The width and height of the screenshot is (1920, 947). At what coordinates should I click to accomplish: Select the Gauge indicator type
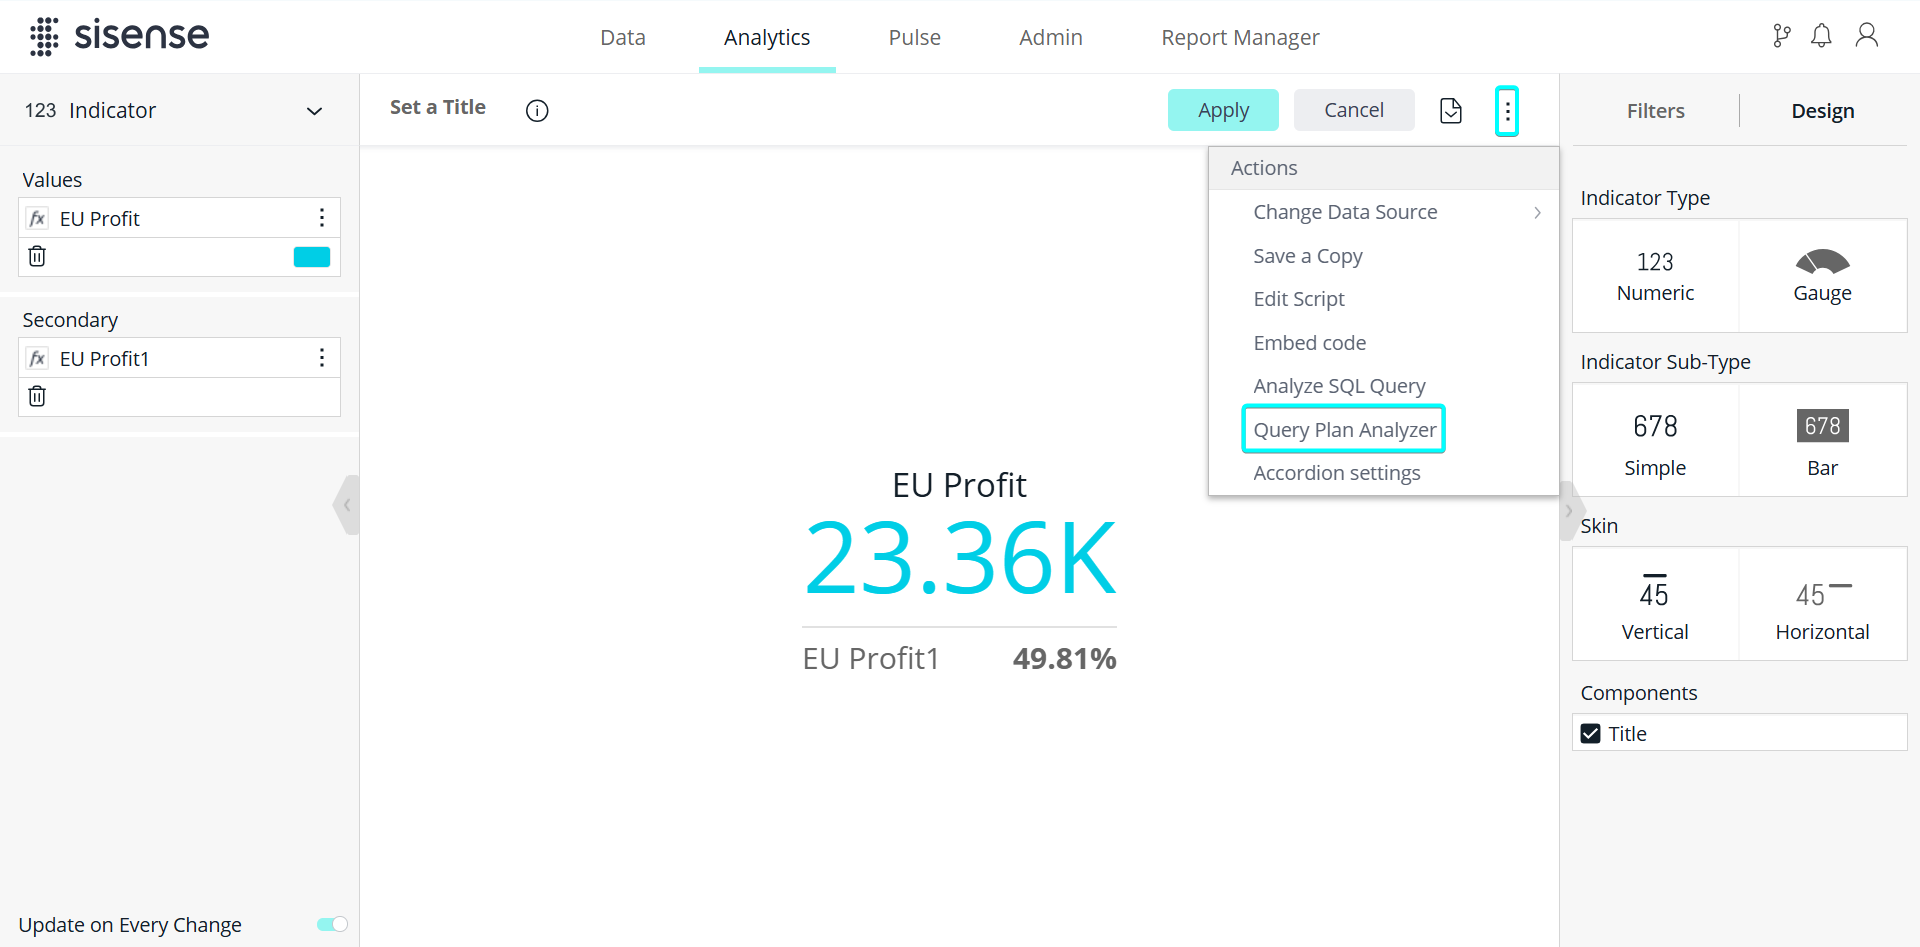click(1822, 276)
